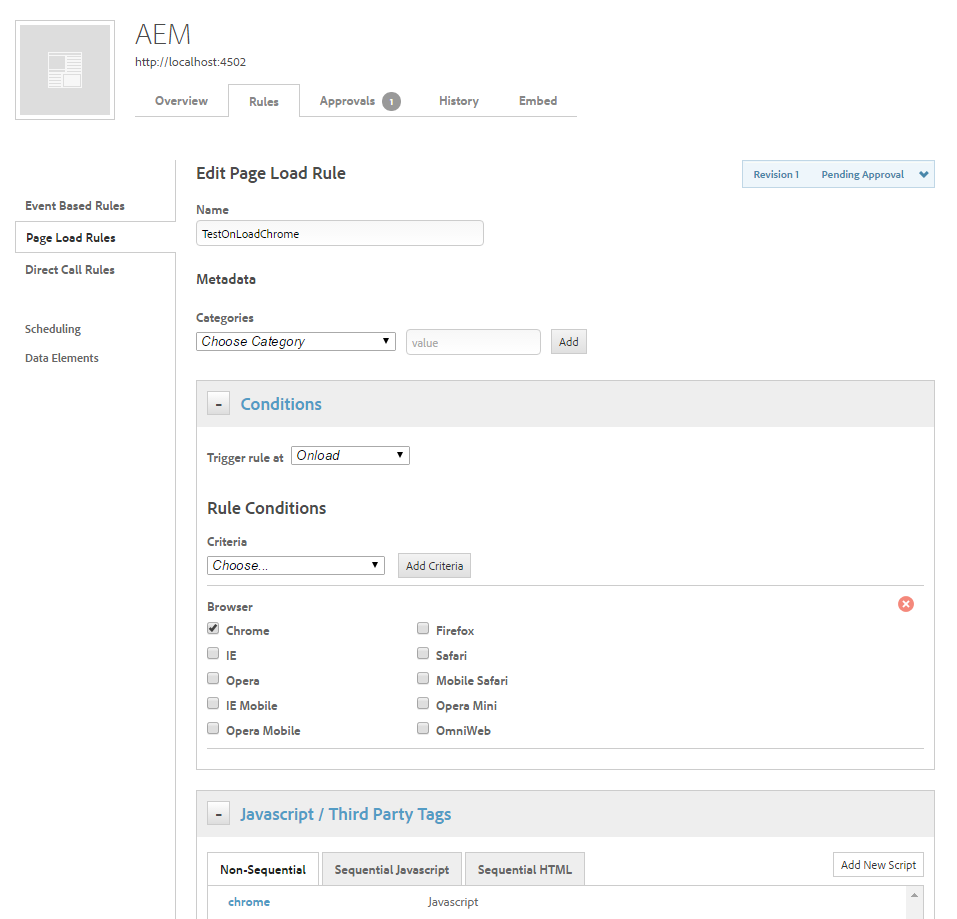The height and width of the screenshot is (919, 957).
Task: Go to Data Elements in sidebar
Action: pyautogui.click(x=62, y=358)
